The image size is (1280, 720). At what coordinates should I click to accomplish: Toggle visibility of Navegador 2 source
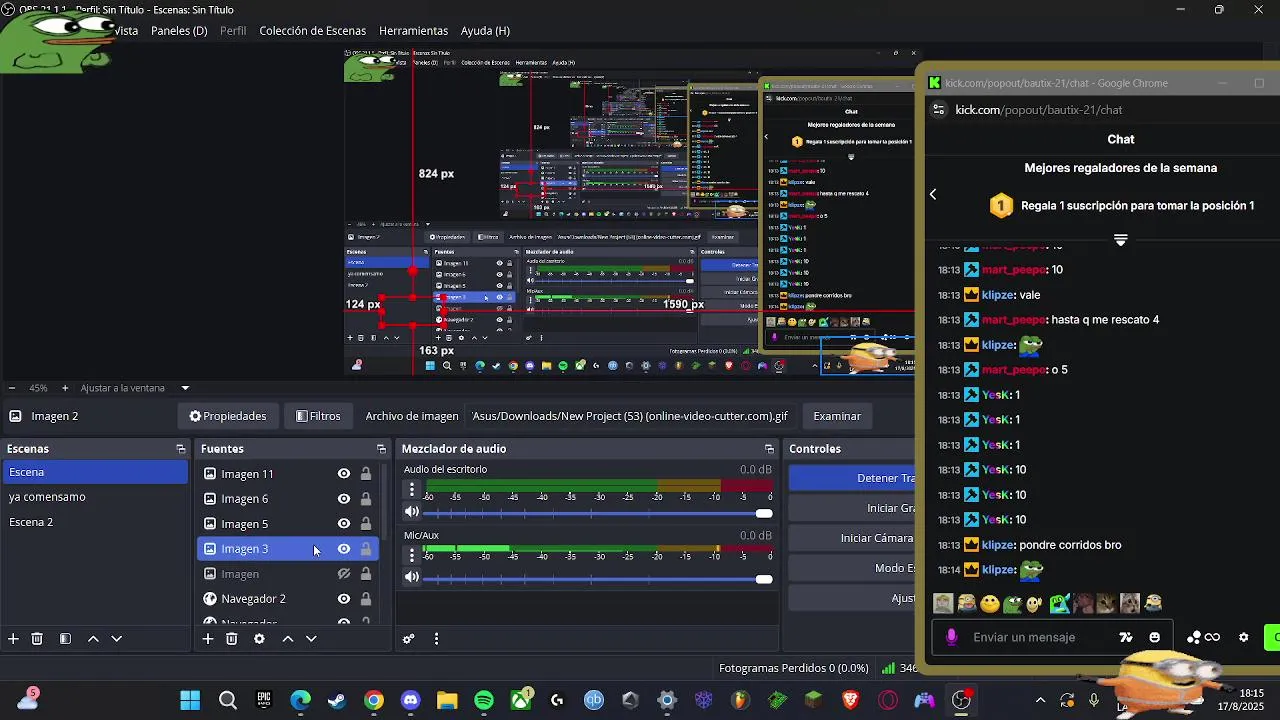343,599
